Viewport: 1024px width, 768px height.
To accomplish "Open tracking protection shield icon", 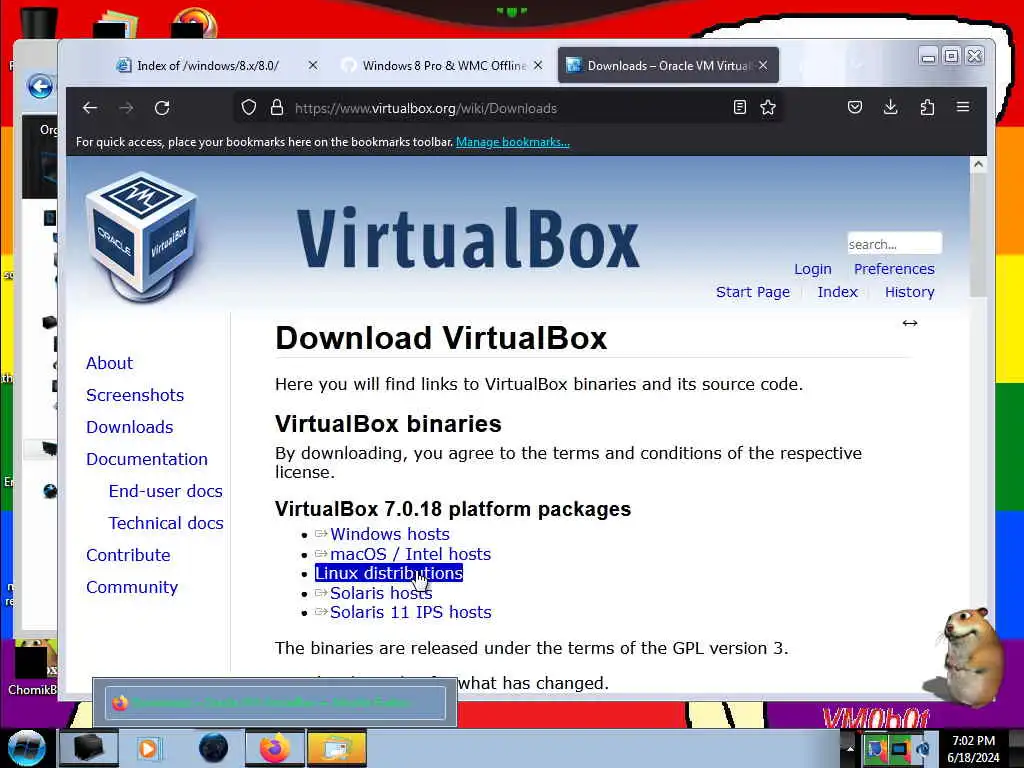I will tap(248, 107).
